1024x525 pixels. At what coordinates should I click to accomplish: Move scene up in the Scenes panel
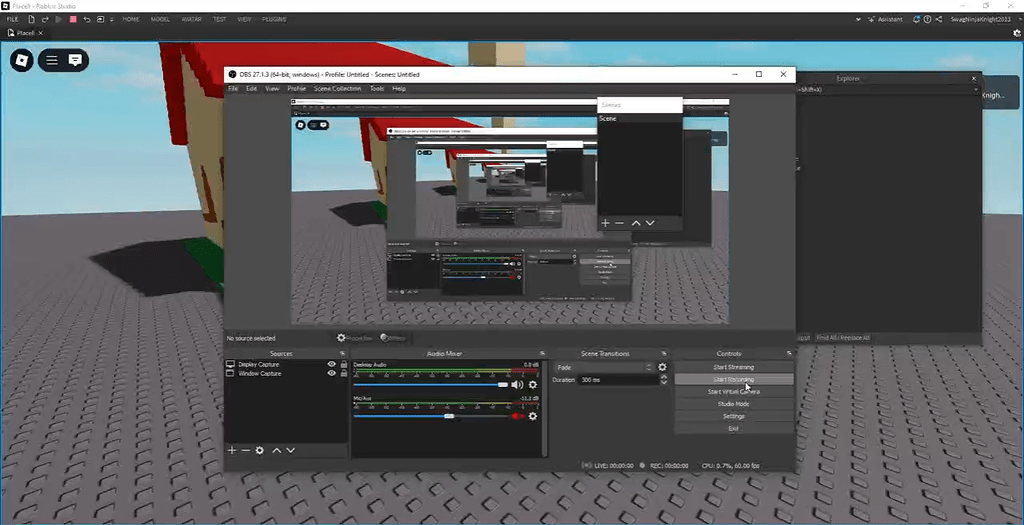[x=636, y=223]
